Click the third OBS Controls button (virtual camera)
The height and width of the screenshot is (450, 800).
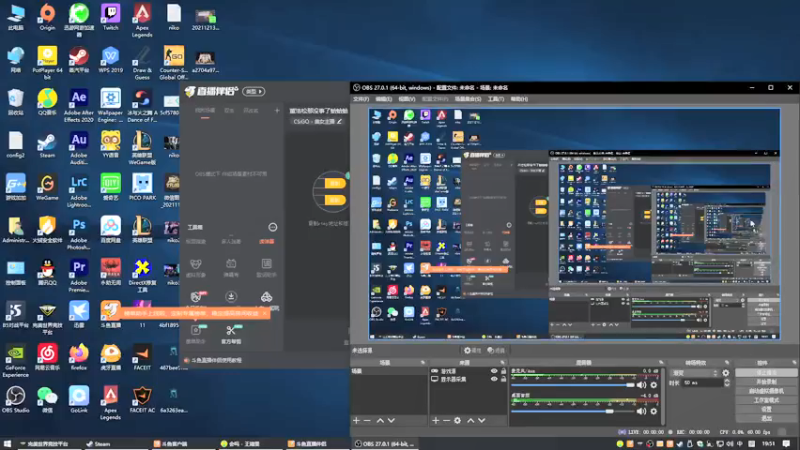tap(766, 391)
